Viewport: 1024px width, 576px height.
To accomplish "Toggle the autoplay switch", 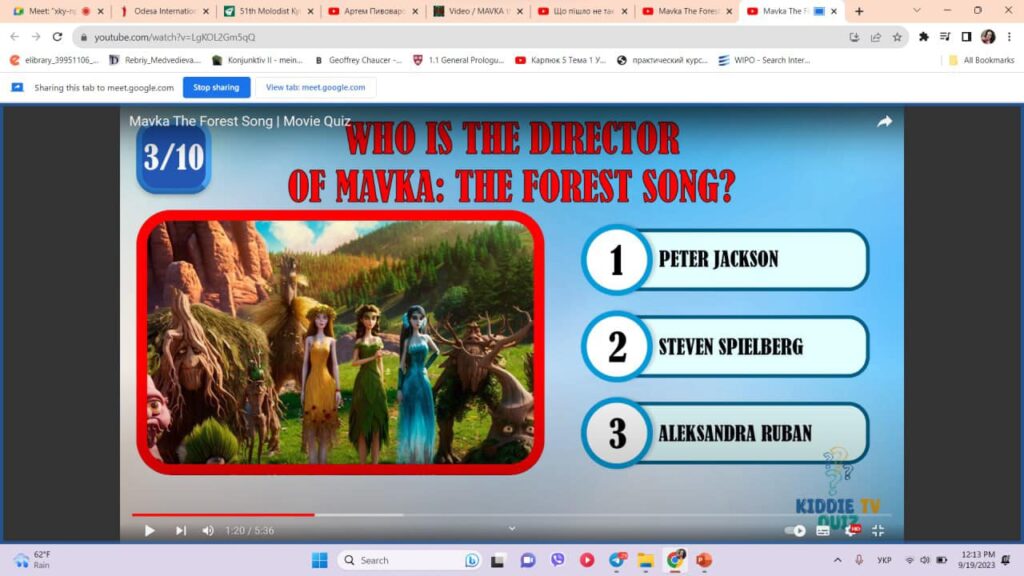I will [x=795, y=531].
